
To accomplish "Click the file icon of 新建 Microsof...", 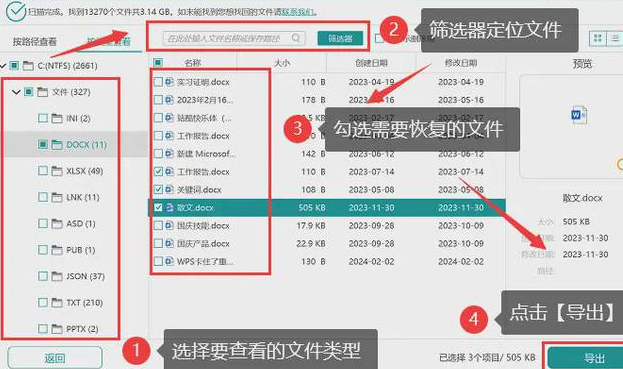I will click(x=169, y=153).
